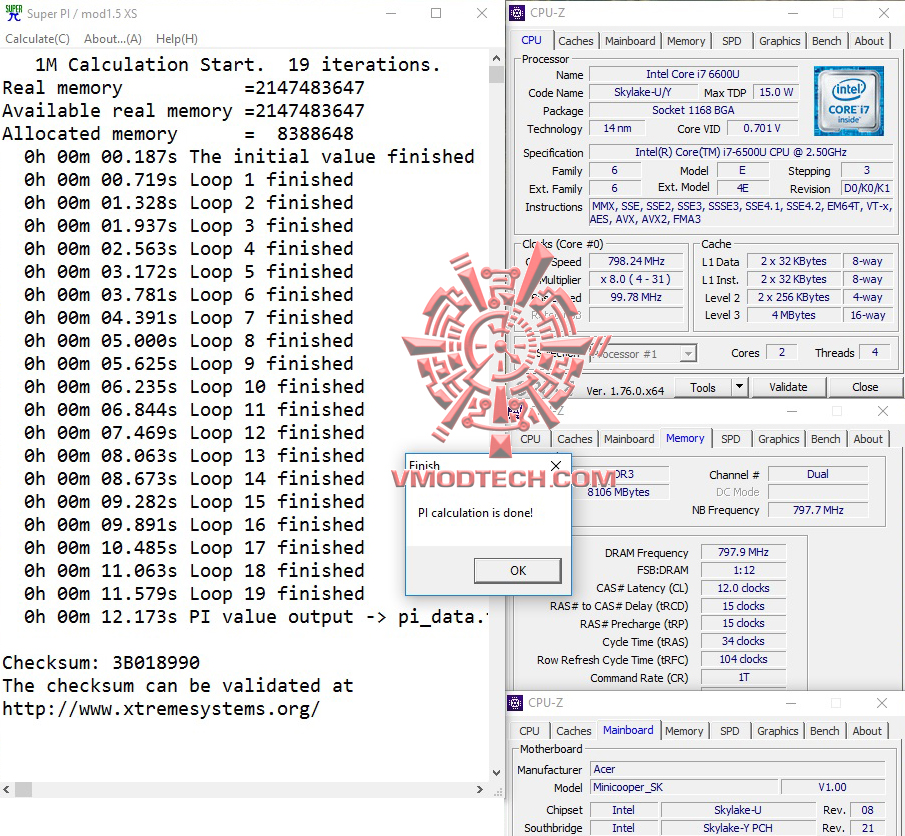This screenshot has height=836, width=905.
Task: Click the Close button in CPU-Z
Action: [x=865, y=387]
